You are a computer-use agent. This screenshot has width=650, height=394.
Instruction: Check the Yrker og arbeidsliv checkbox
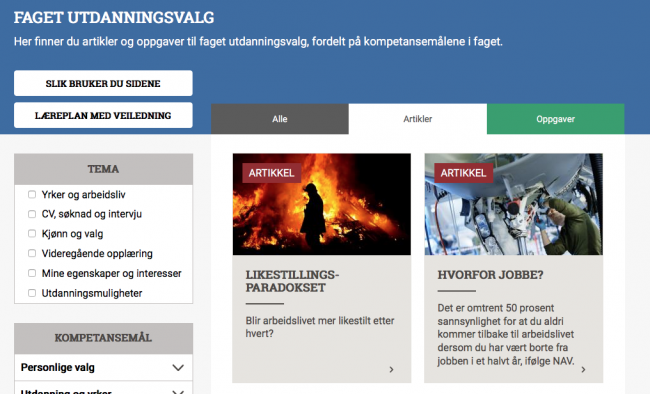pos(32,195)
